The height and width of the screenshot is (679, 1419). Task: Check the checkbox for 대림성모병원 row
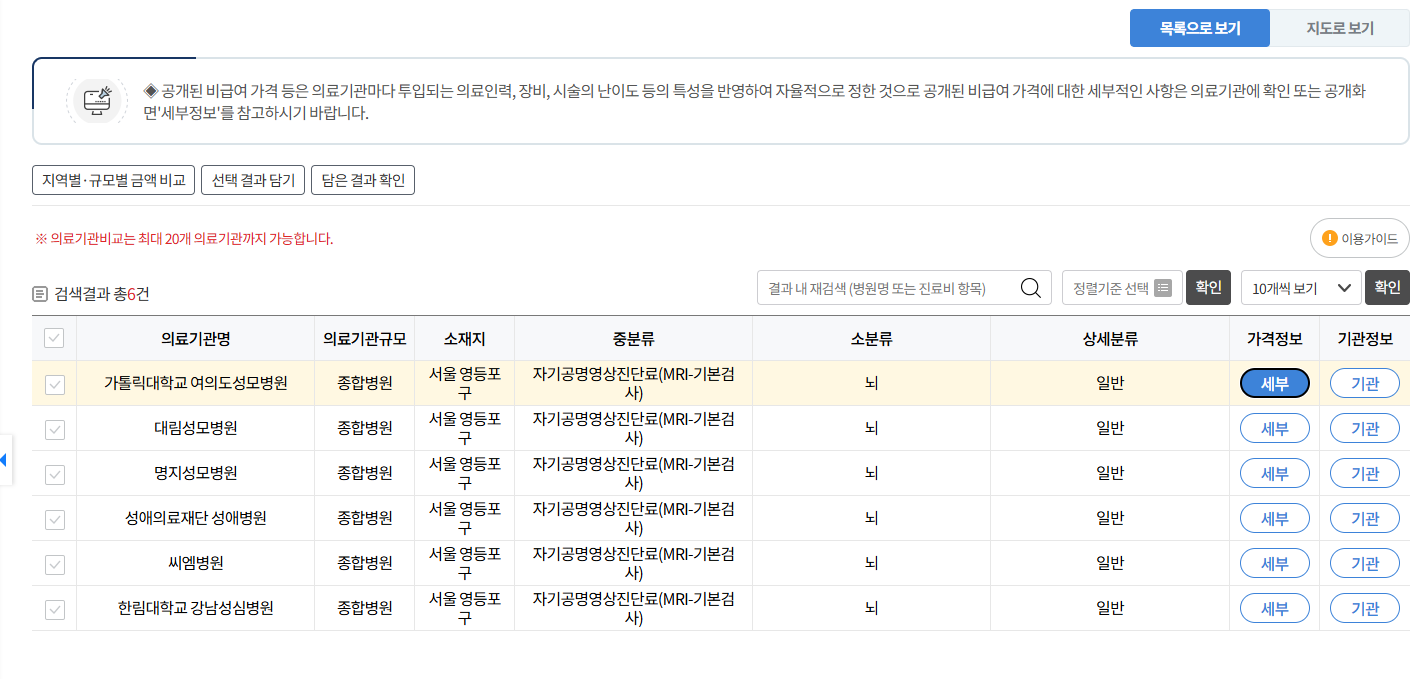click(54, 427)
